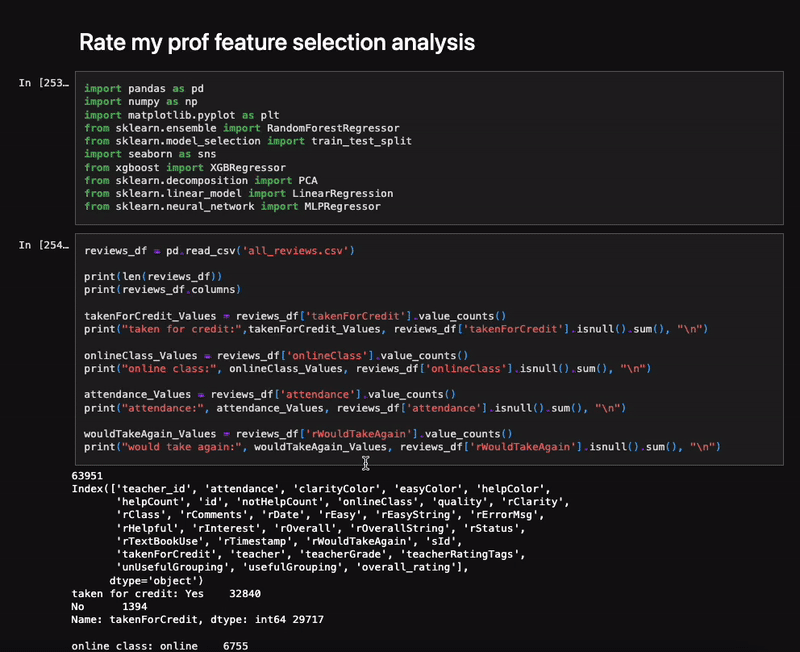The image size is (800, 652).
Task: Click the PCA import line
Action: point(201,180)
